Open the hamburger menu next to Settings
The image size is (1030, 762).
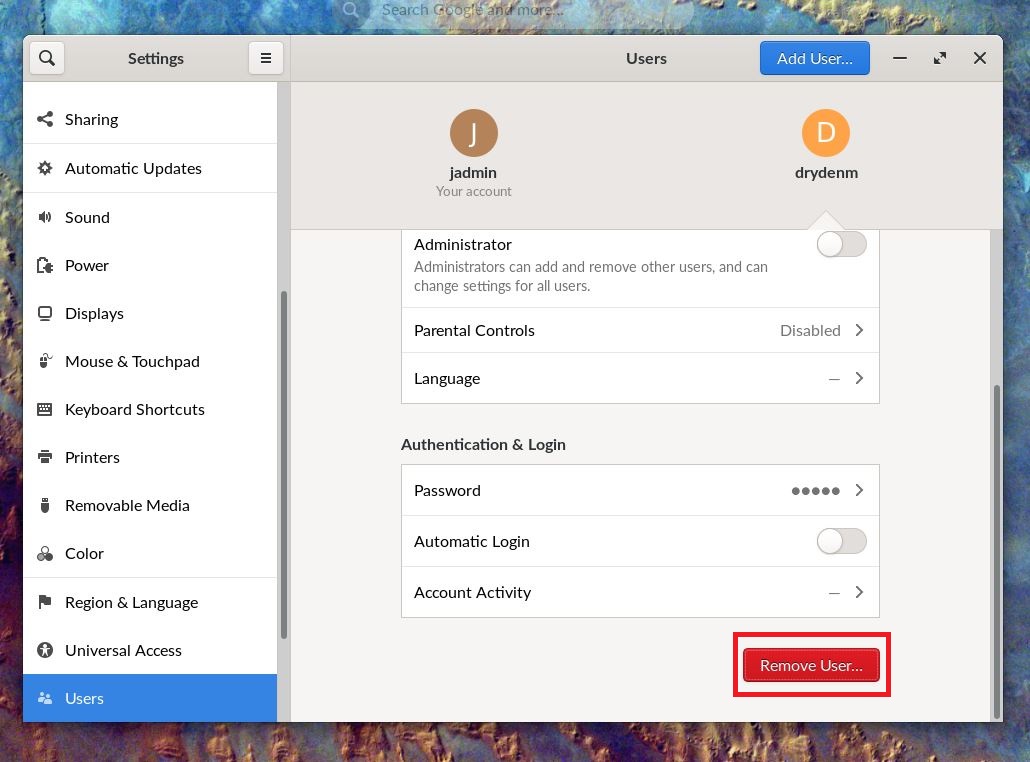point(266,58)
